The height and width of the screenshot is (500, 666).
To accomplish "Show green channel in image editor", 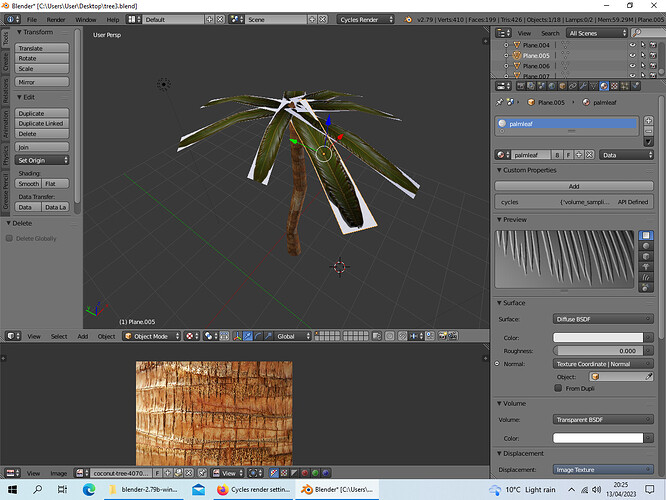I will click(315, 473).
